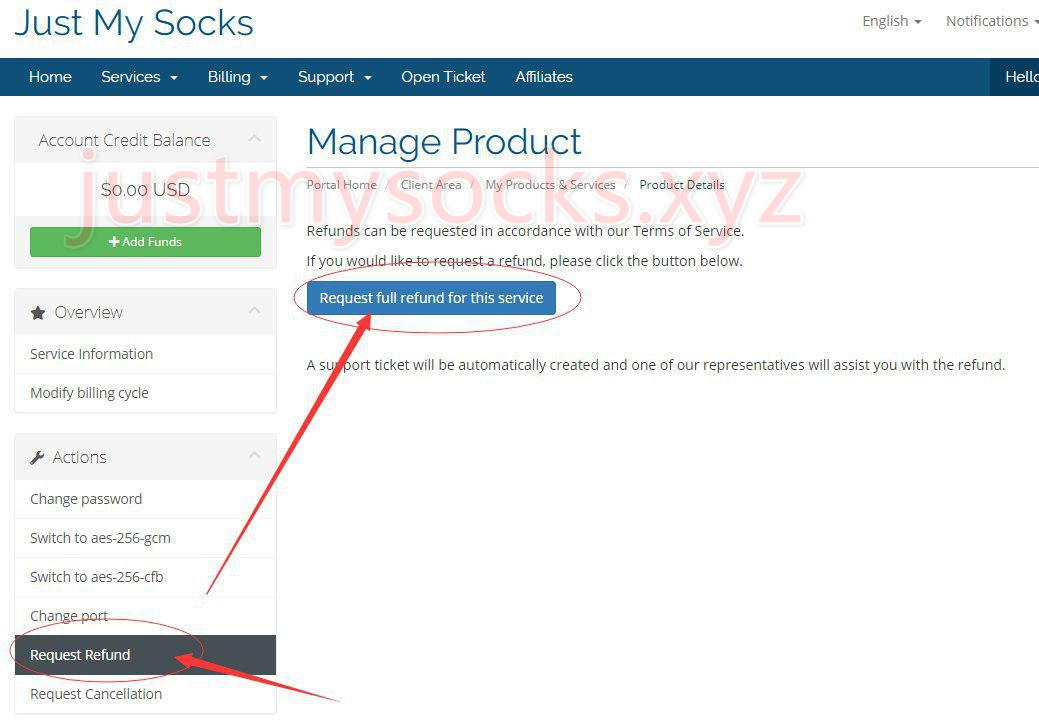Image resolution: width=1039 pixels, height=724 pixels.
Task: Collapse the Account Credit Balance panel chevron
Action: [254, 138]
